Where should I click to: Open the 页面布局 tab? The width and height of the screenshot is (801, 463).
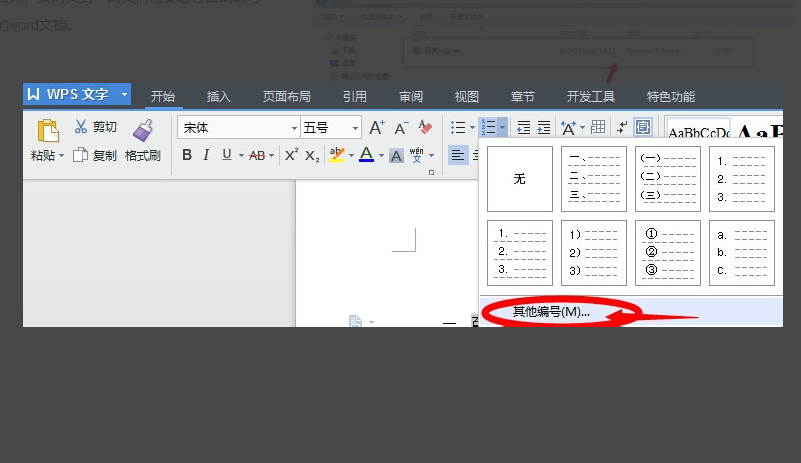click(287, 96)
